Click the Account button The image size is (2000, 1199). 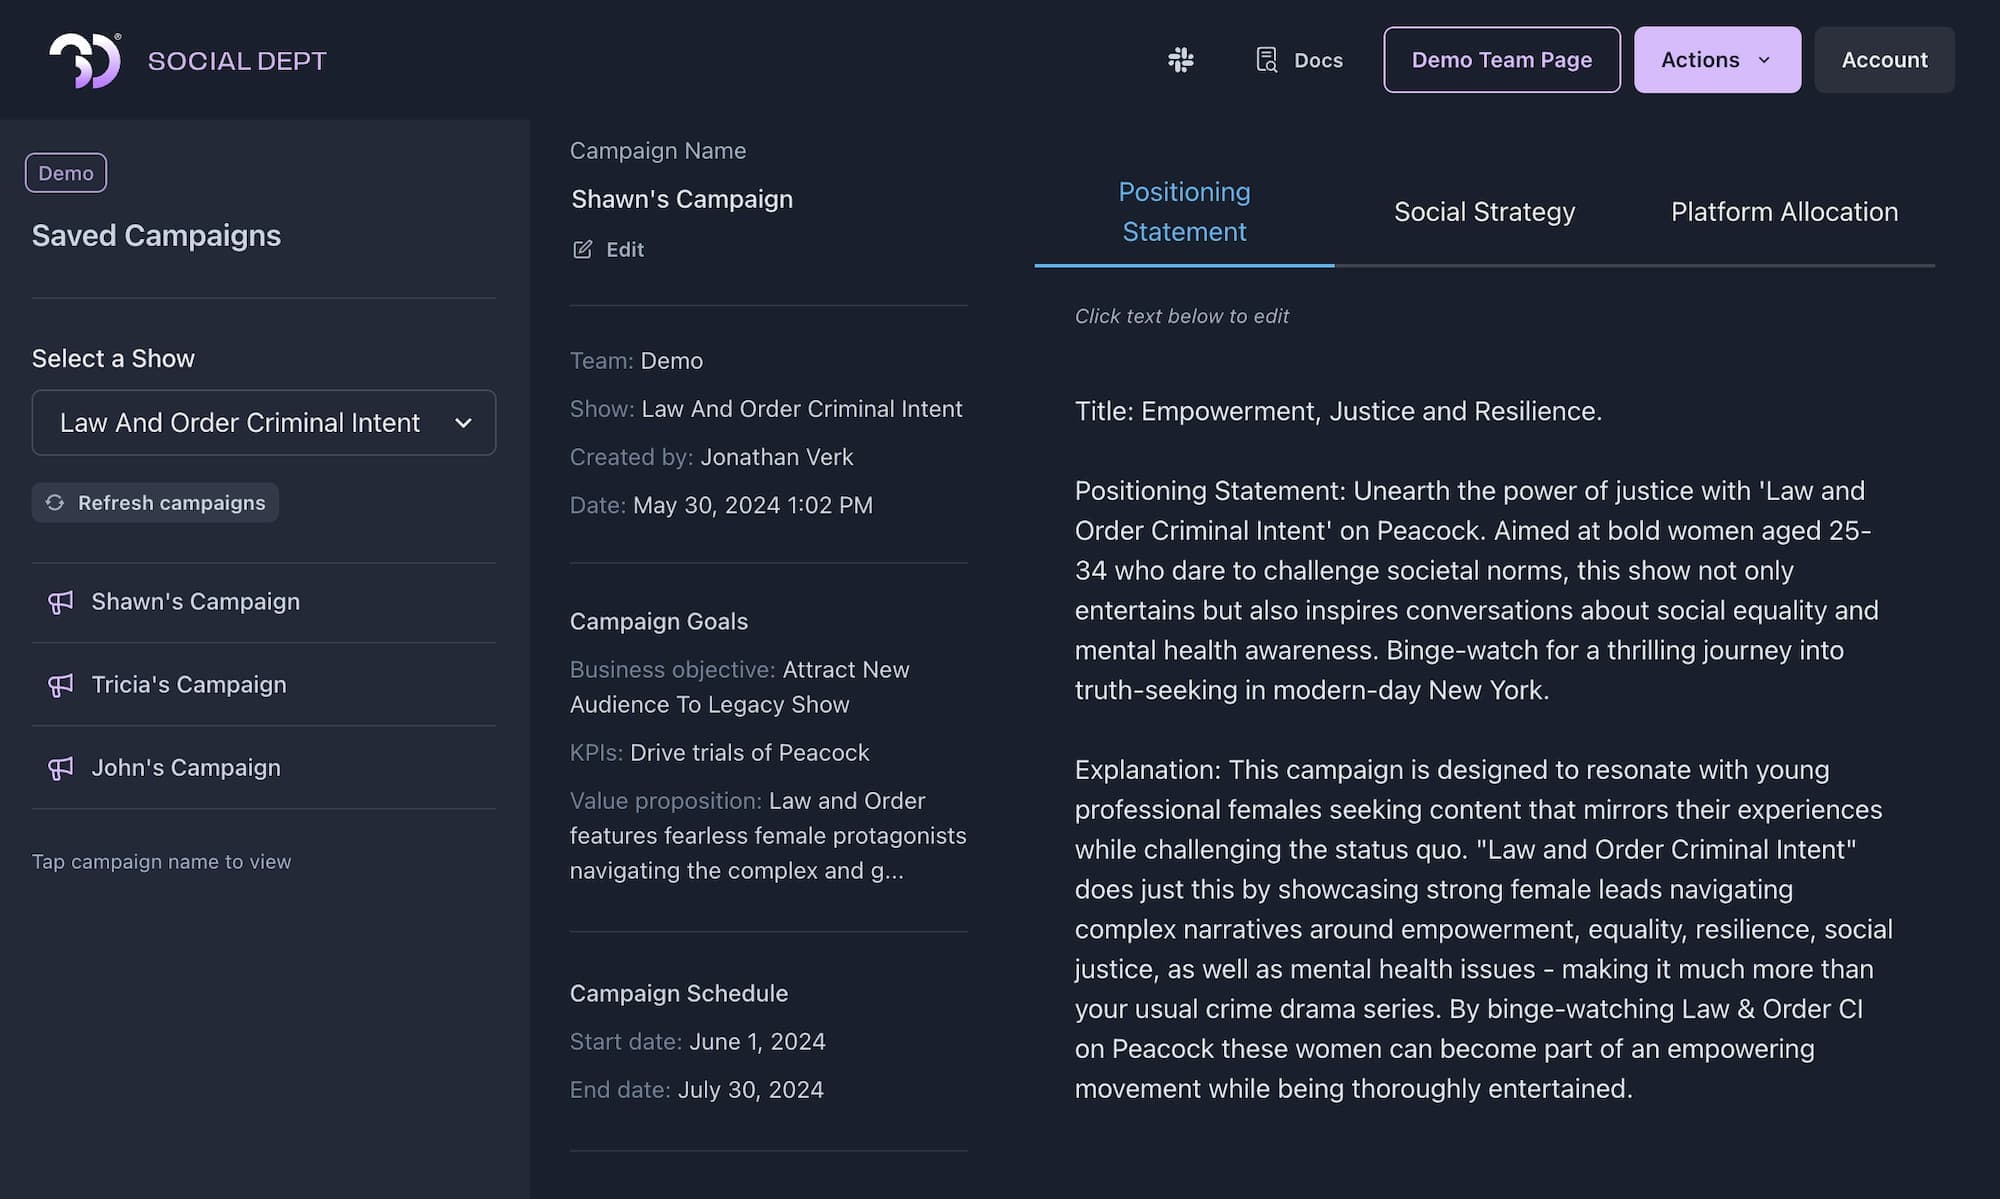[1884, 60]
